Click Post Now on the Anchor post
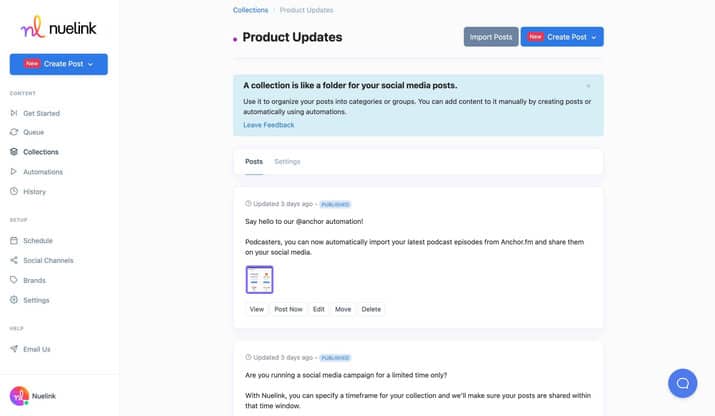Image resolution: width=715 pixels, height=416 pixels. click(x=288, y=309)
